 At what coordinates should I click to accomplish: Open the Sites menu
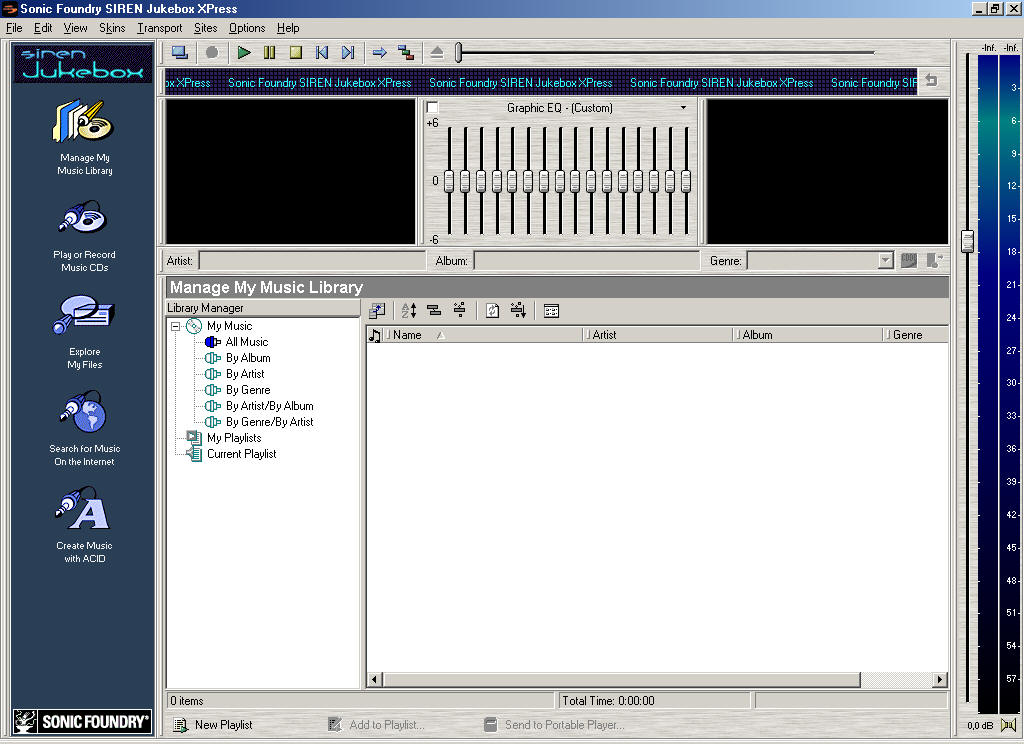tap(205, 28)
